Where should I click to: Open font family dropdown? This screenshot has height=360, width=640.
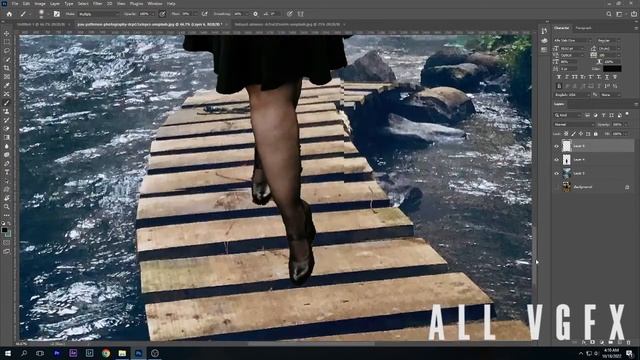[573, 41]
